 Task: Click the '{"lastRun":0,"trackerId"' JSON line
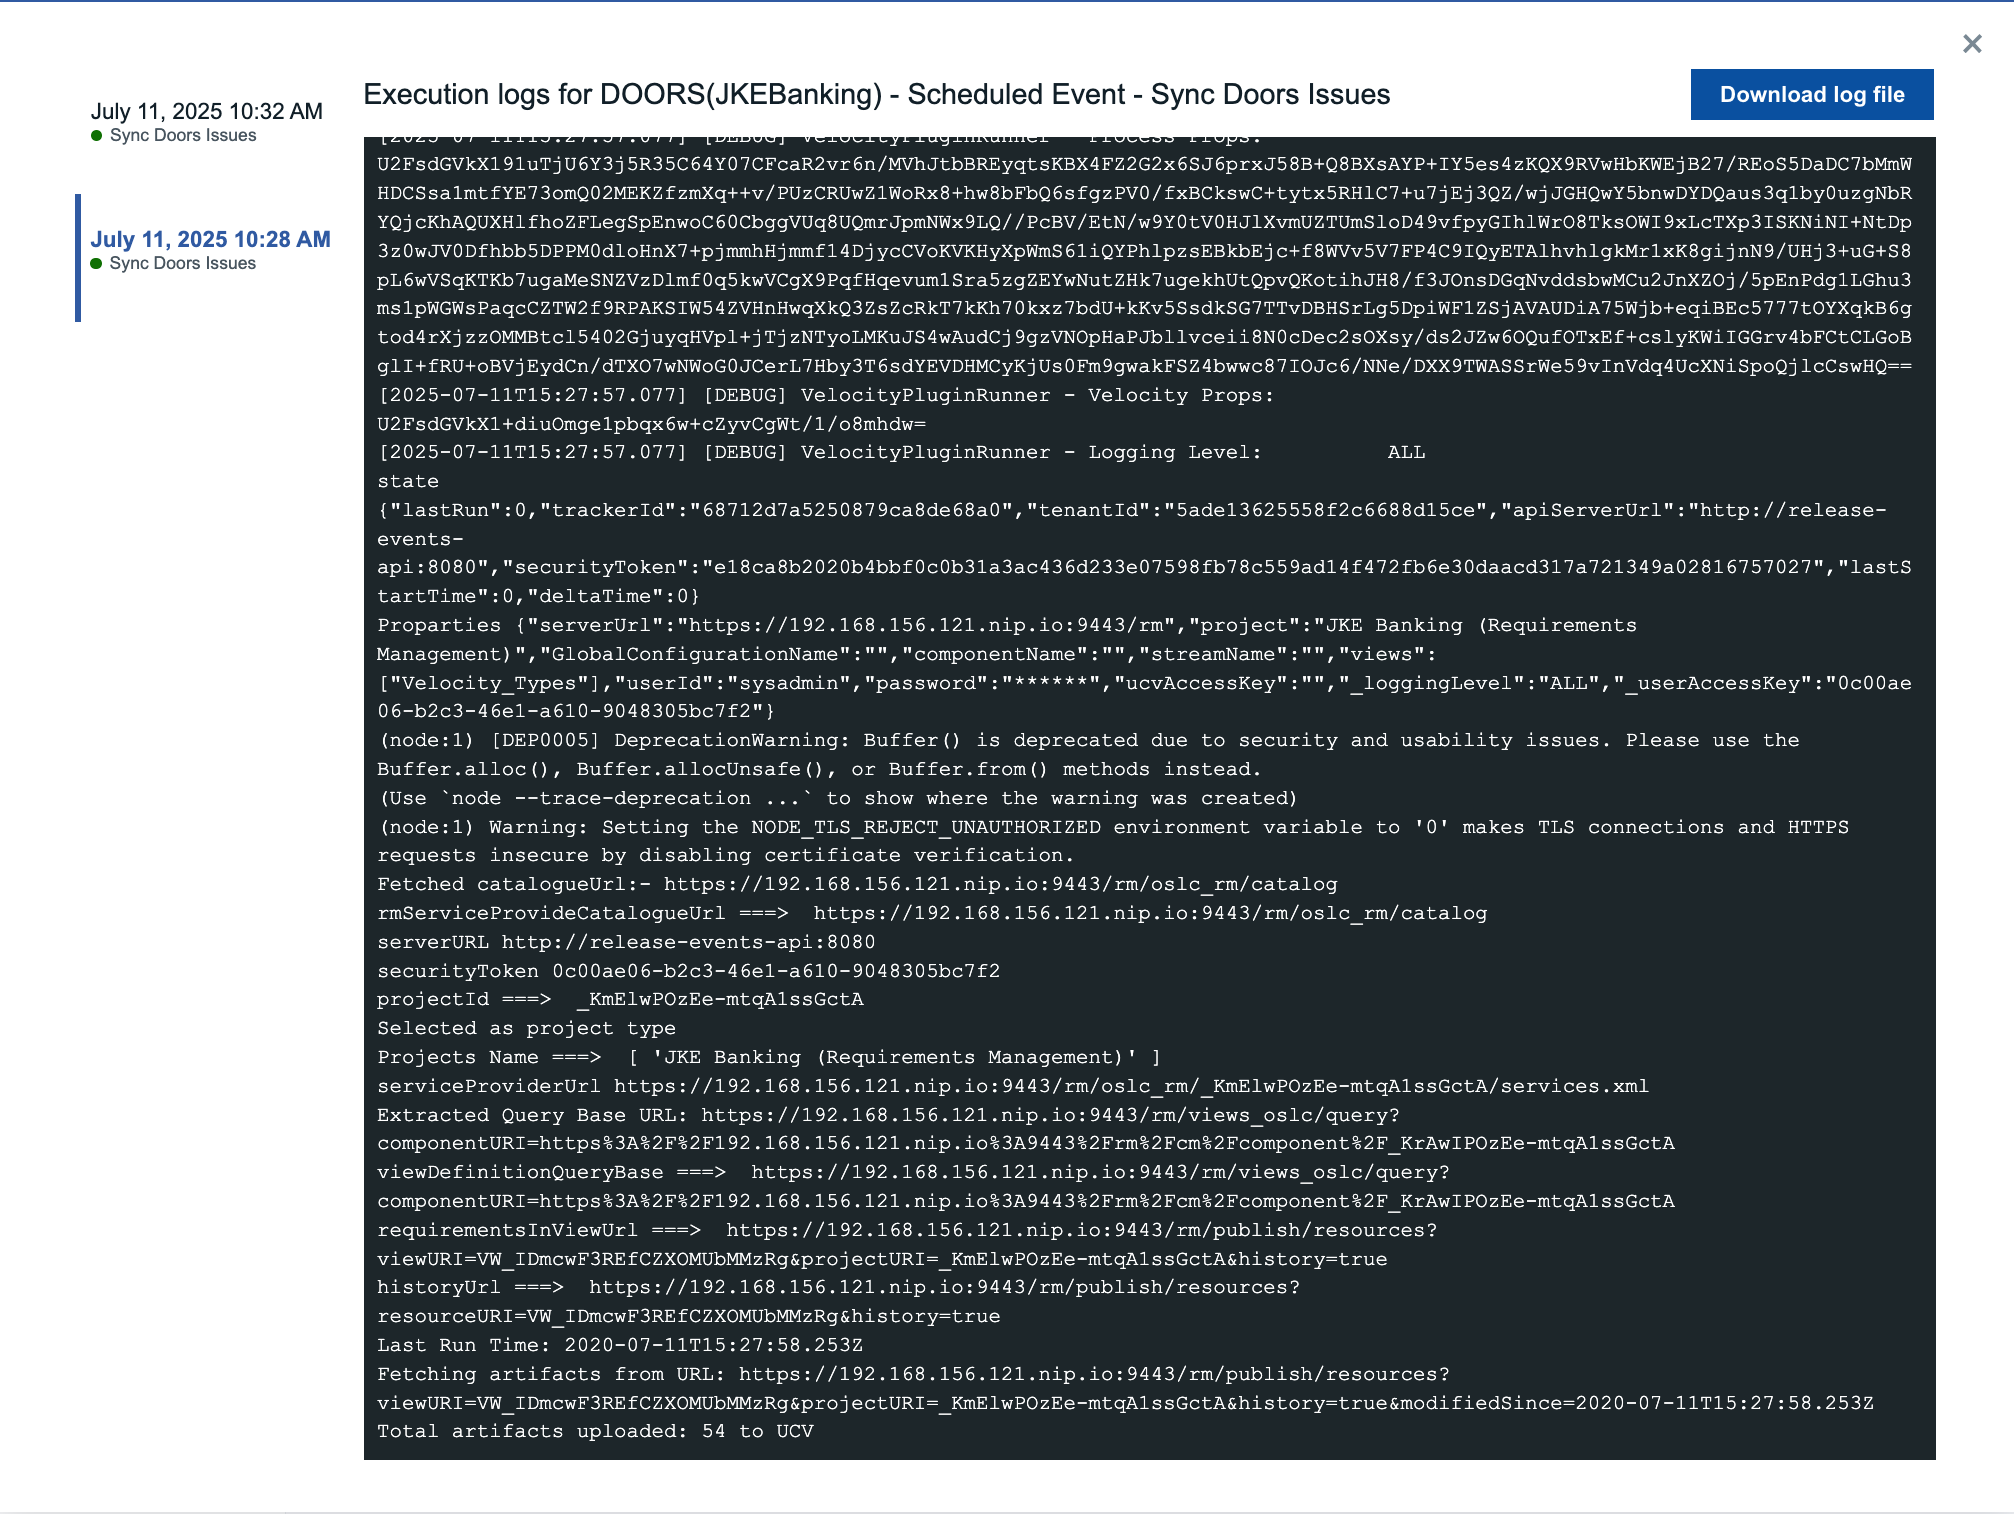[x=1144, y=553]
